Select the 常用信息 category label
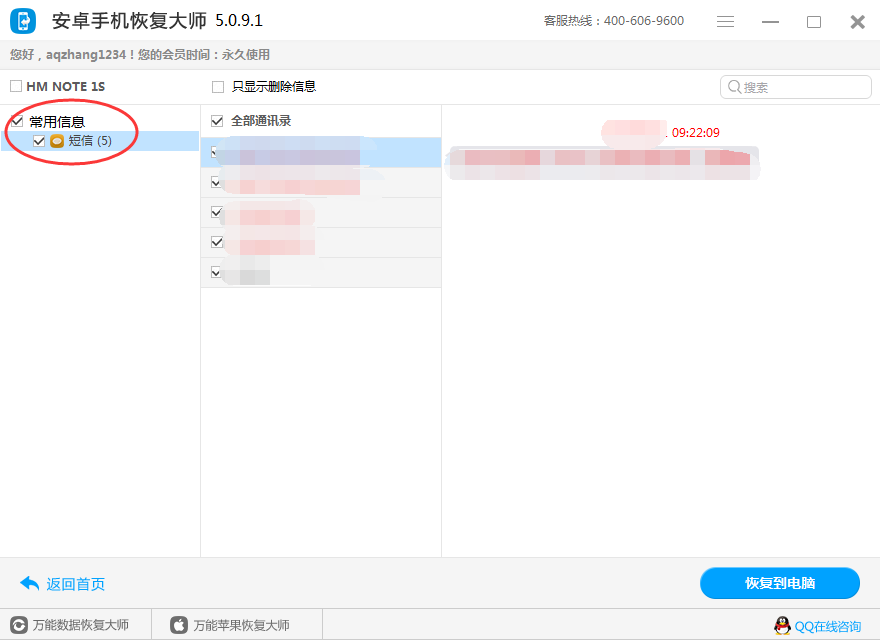 tap(57, 121)
